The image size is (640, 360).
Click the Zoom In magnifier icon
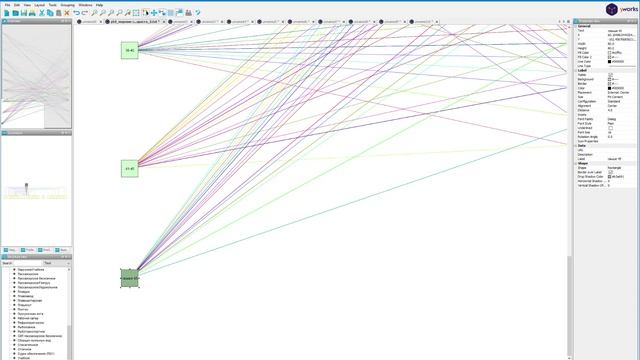point(94,13)
